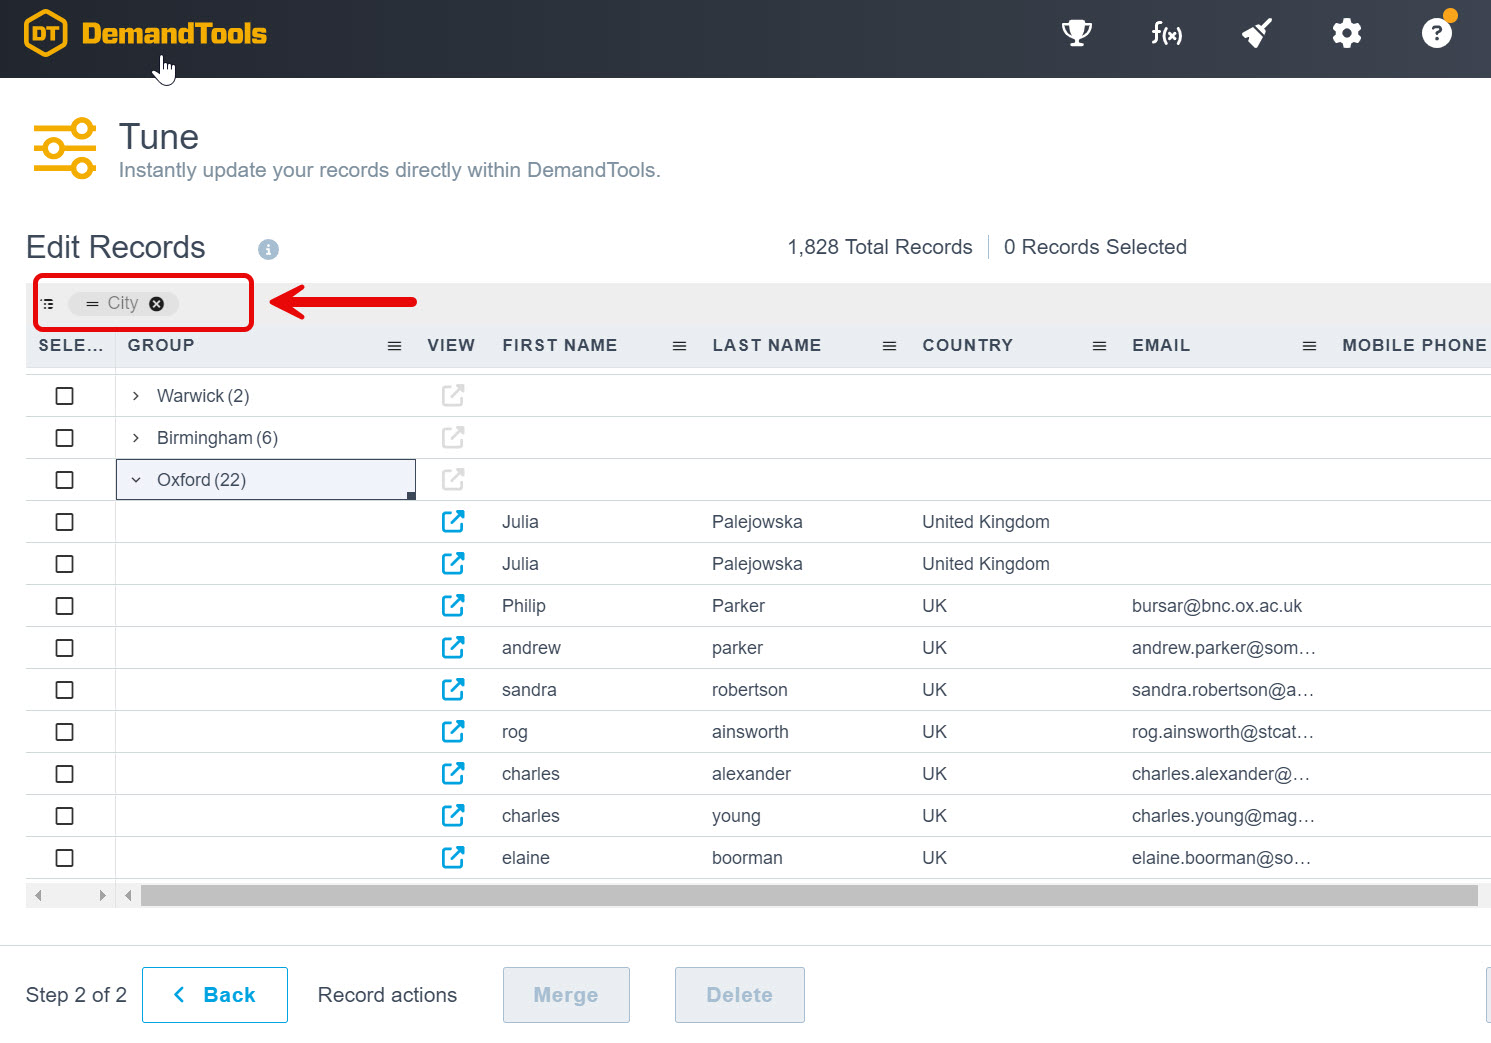1491x1043 pixels.
Task: Open the Country column menu
Action: pyautogui.click(x=1099, y=346)
